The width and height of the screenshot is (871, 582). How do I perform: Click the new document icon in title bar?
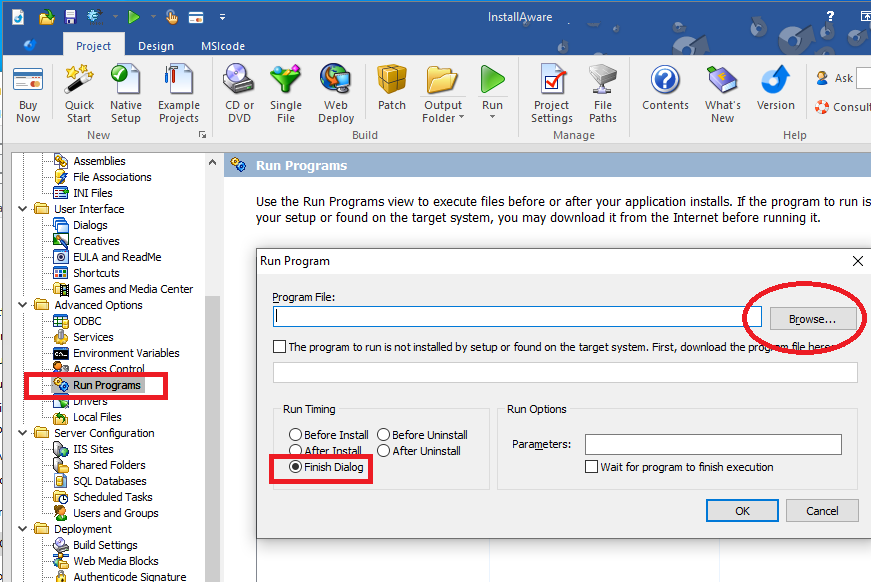pyautogui.click(x=18, y=17)
